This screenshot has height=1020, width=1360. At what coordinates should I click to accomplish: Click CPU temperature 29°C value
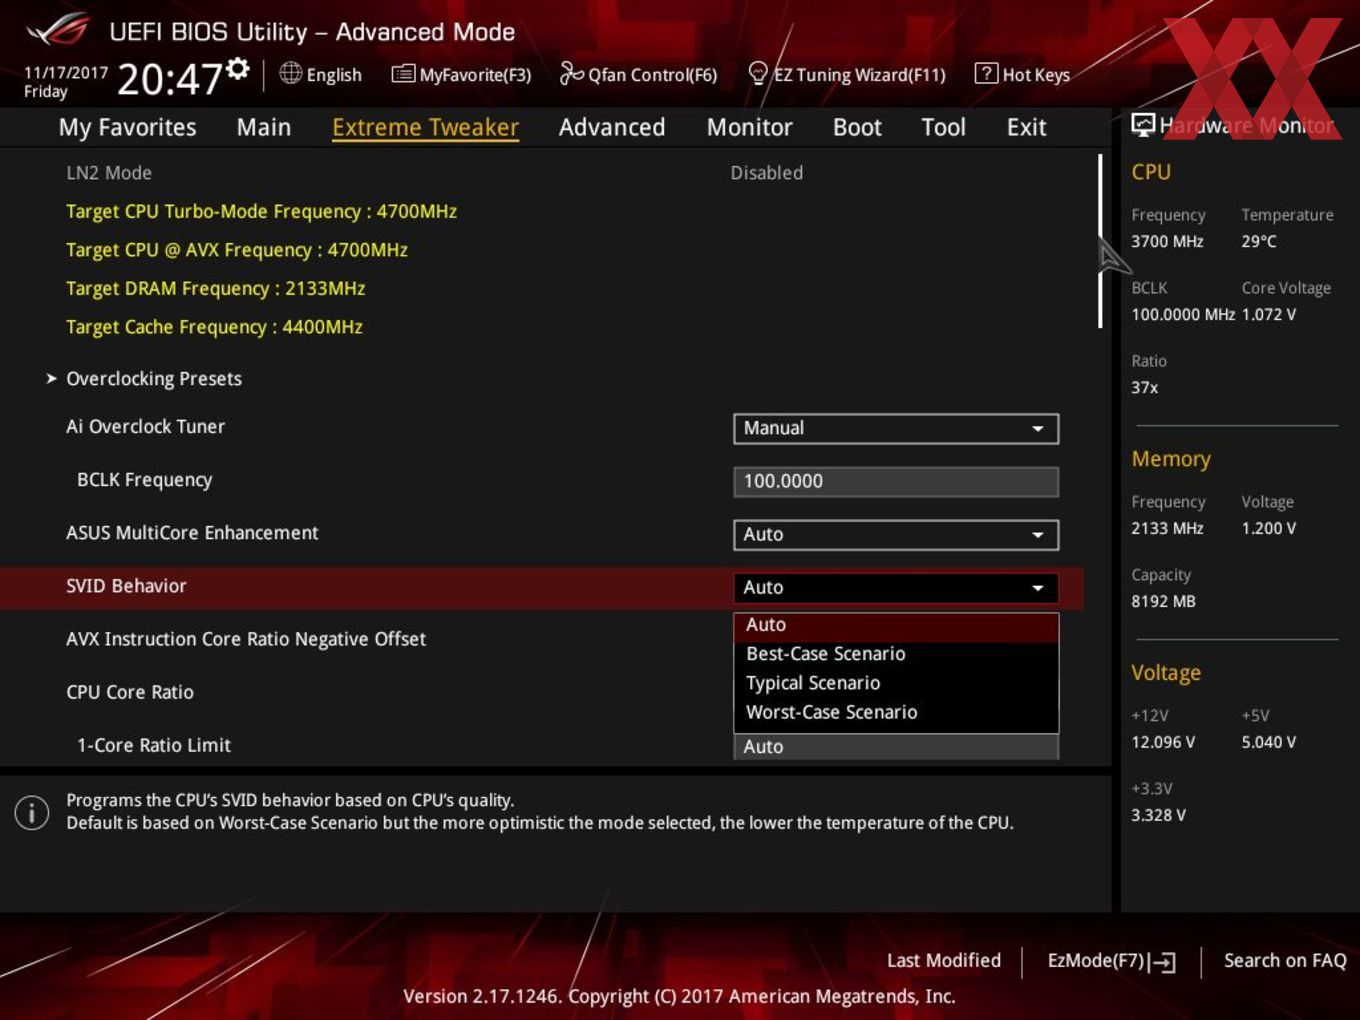pyautogui.click(x=1259, y=241)
